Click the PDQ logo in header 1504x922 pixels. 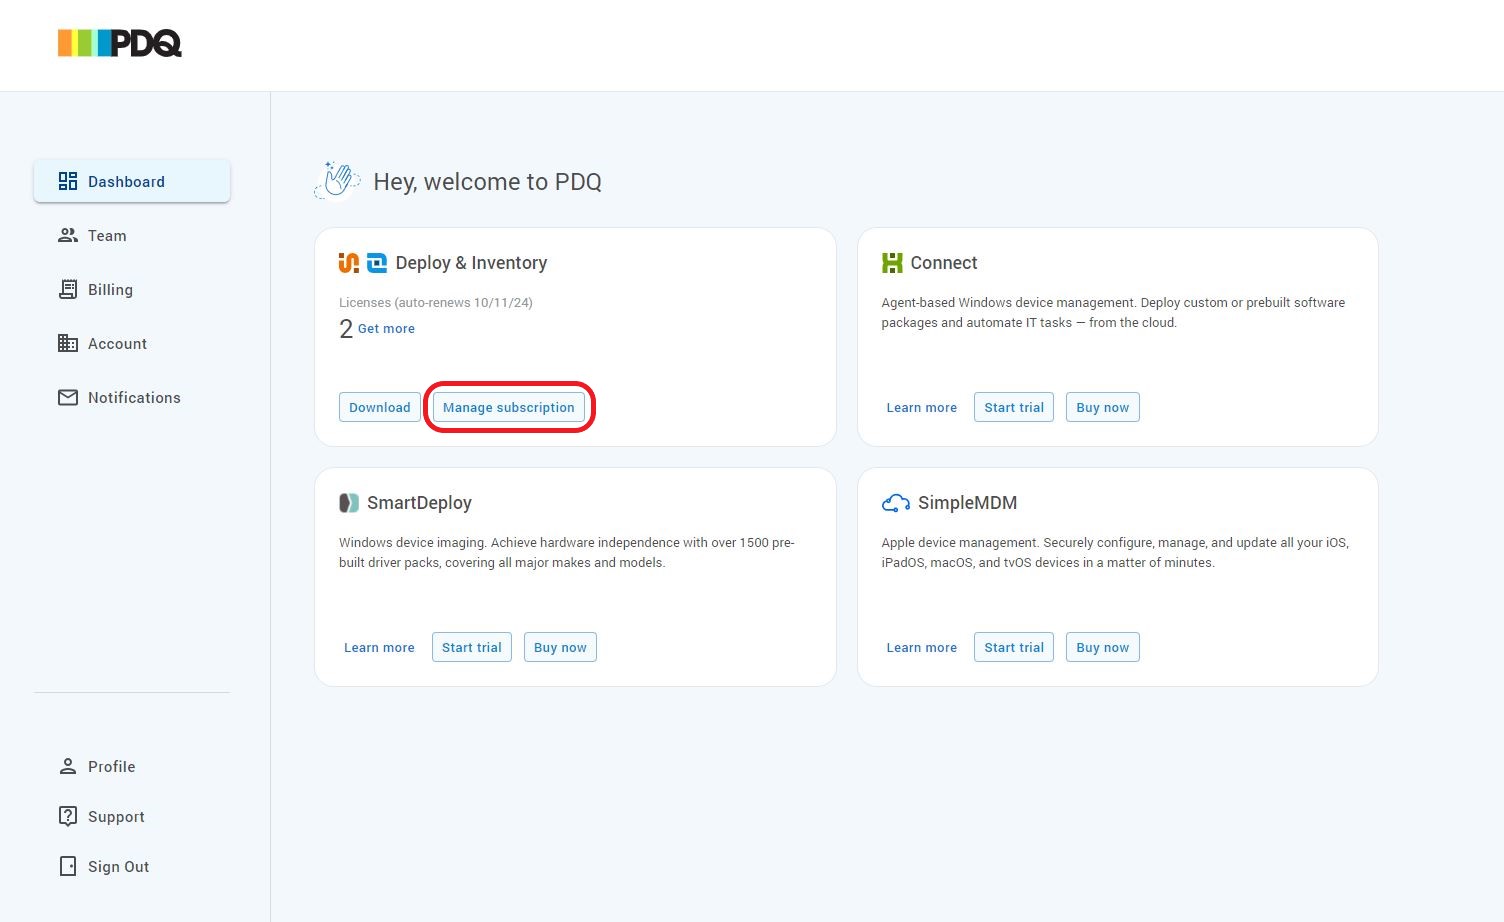tap(119, 43)
